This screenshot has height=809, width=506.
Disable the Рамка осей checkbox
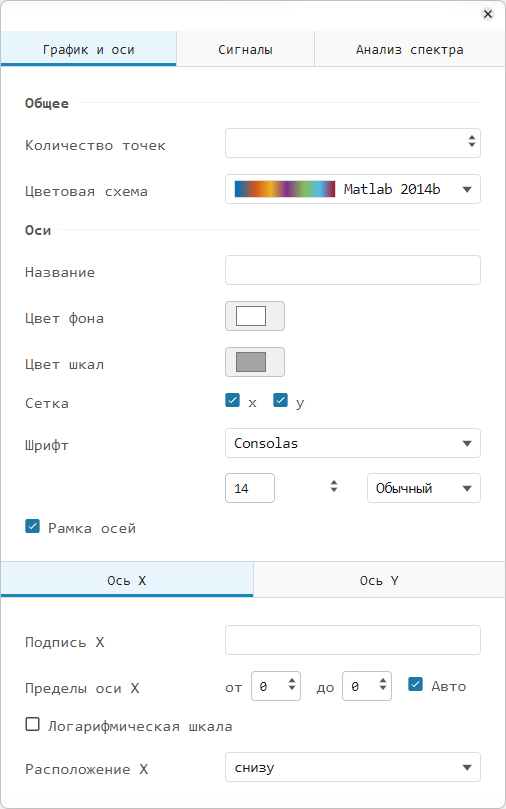tap(32, 526)
